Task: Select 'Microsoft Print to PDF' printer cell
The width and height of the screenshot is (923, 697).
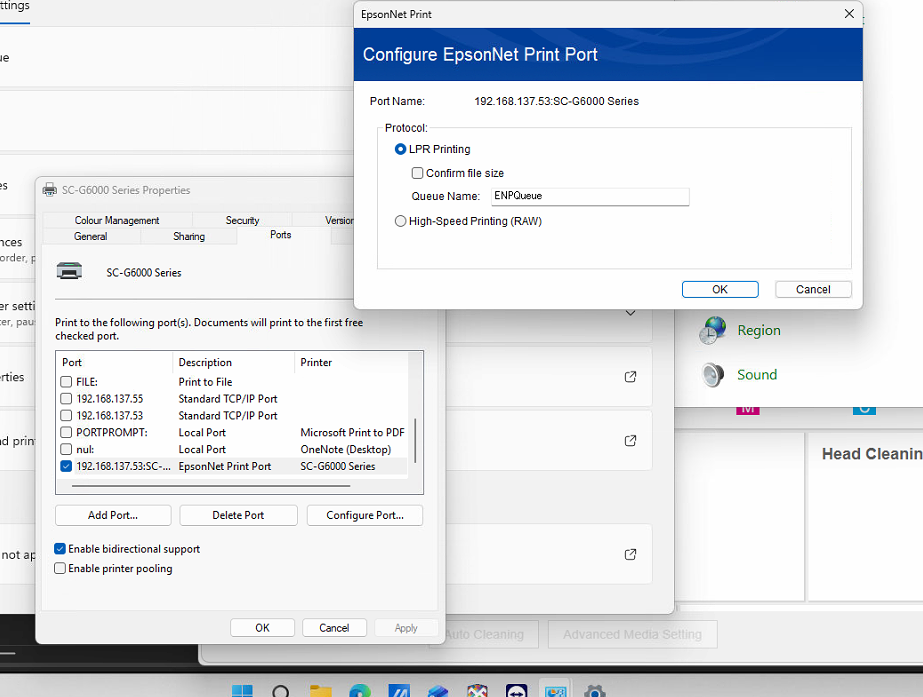Action: [x=352, y=432]
